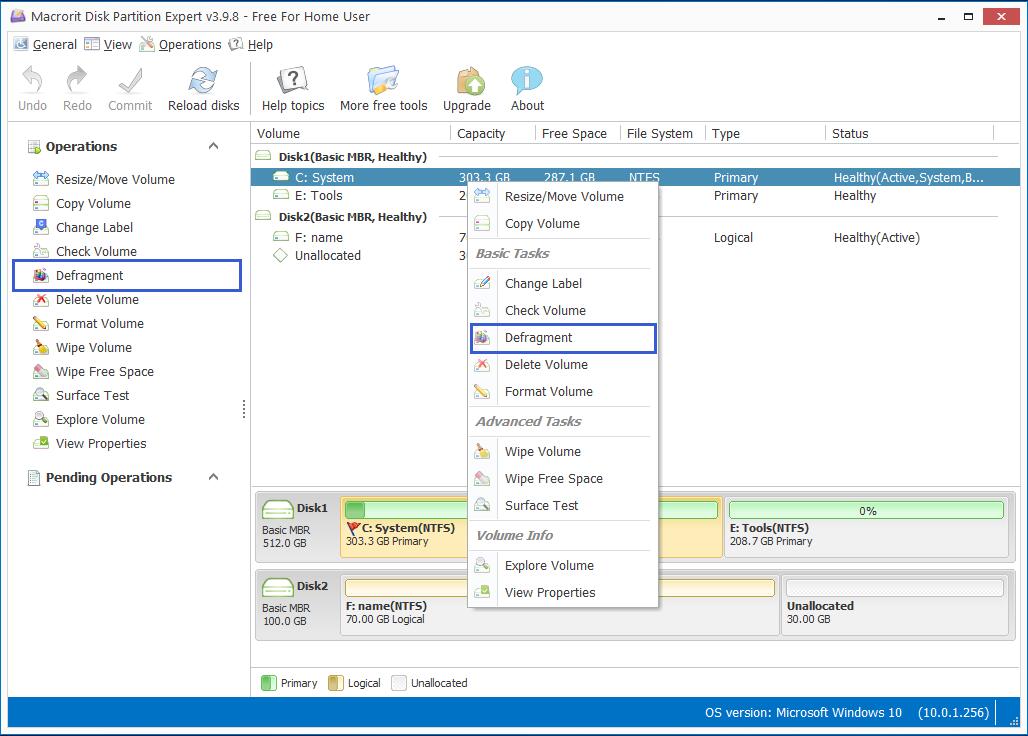Click the Disk2 Basic MBR disk label

pos(296,604)
